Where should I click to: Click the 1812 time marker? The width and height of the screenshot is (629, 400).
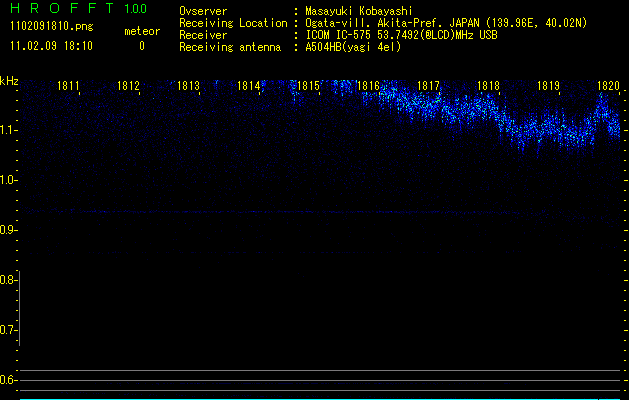[x=128, y=86]
